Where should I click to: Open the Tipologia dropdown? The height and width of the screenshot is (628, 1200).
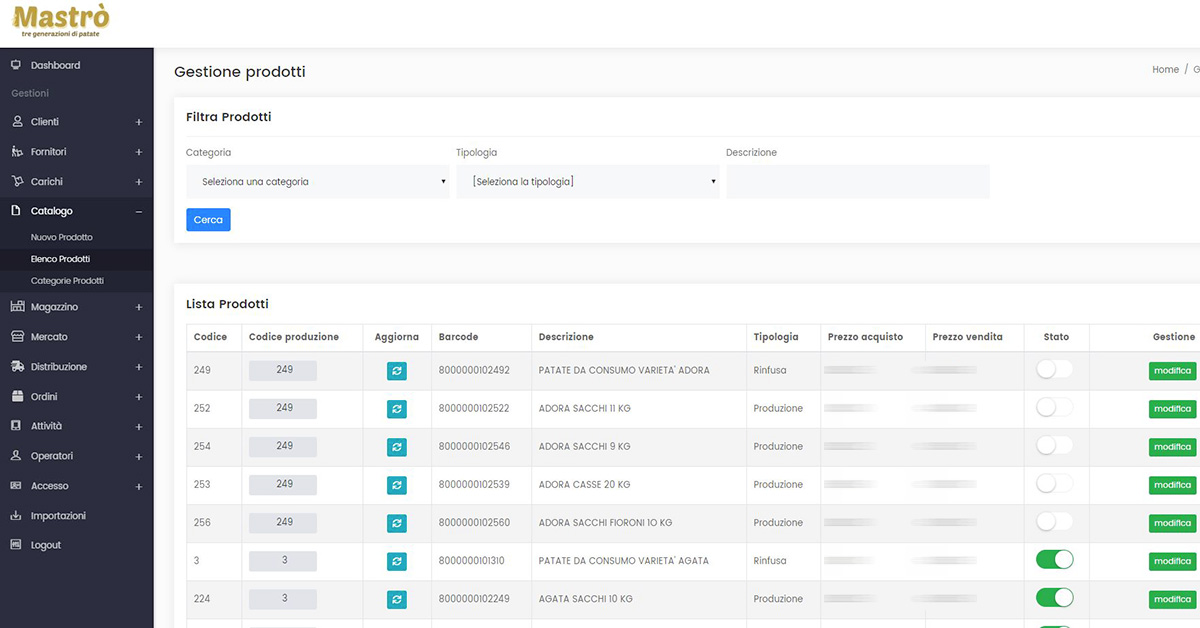588,182
